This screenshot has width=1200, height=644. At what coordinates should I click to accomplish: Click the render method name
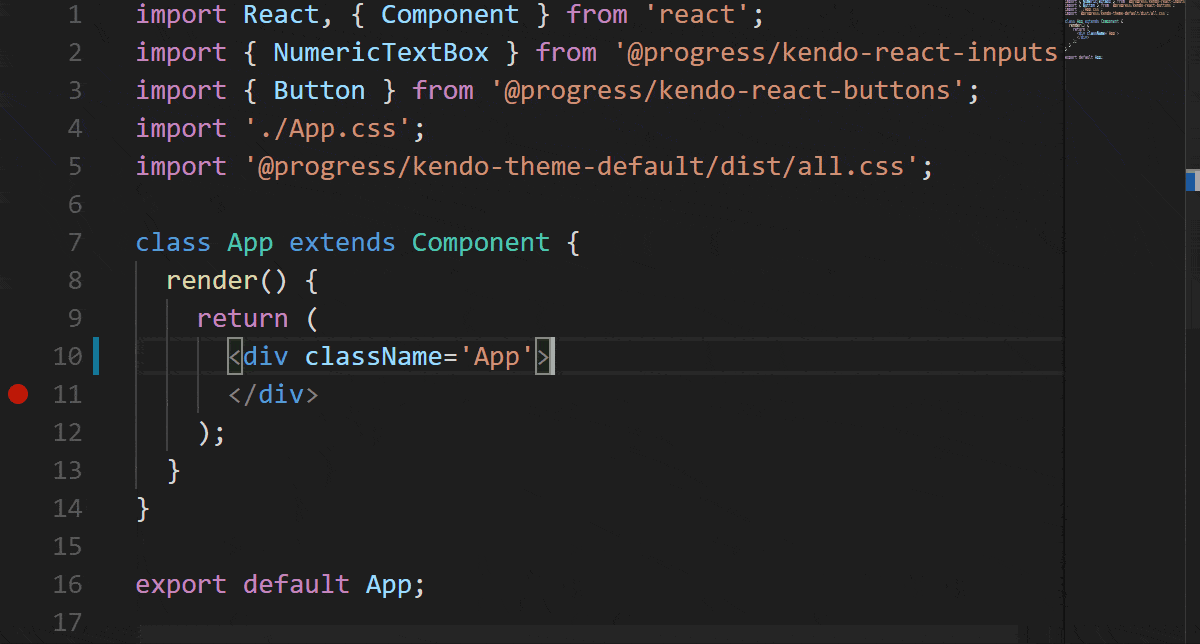tap(213, 281)
